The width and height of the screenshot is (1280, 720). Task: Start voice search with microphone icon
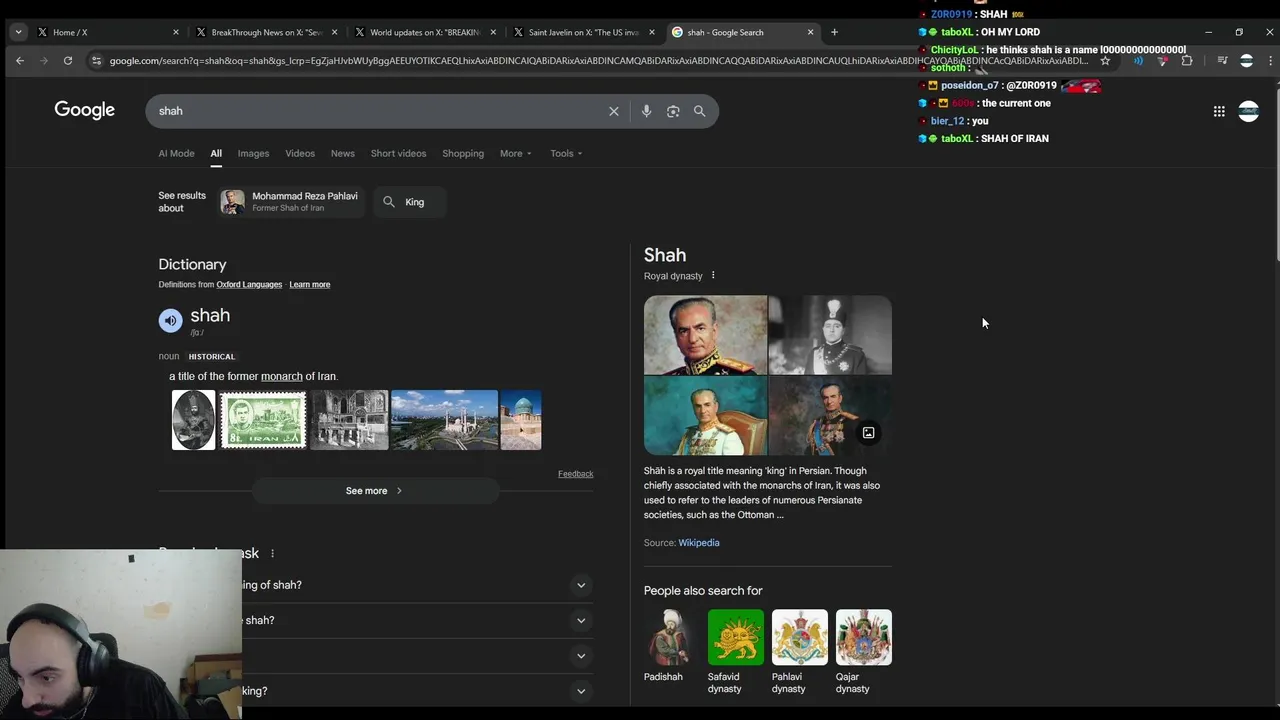coord(646,111)
